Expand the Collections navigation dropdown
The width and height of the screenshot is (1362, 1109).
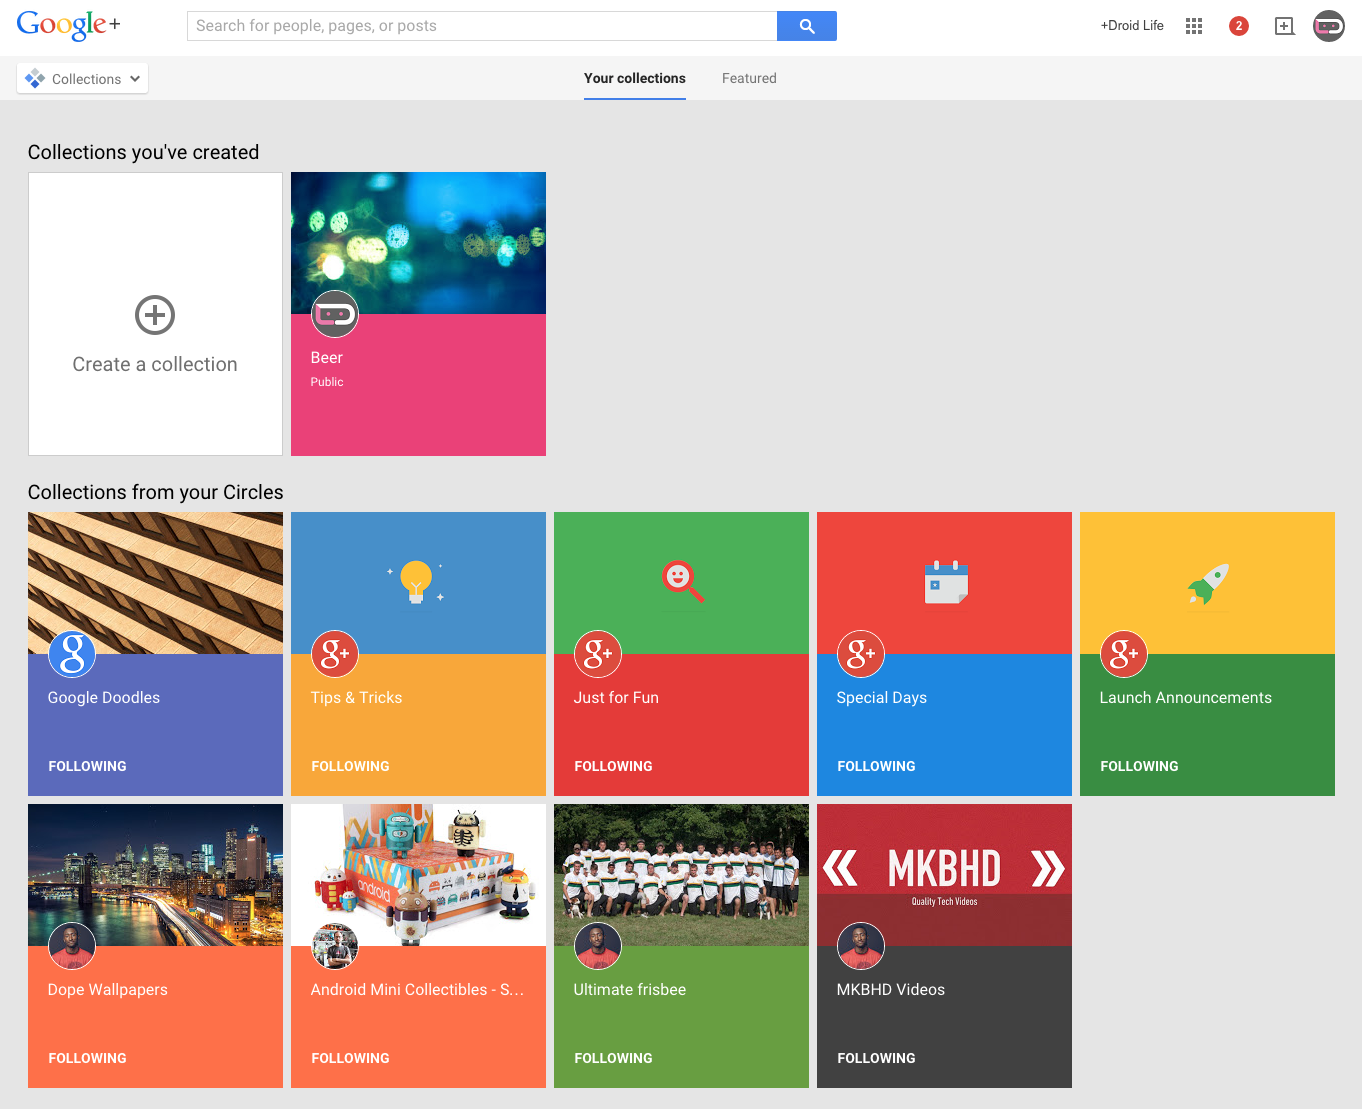coord(83,79)
